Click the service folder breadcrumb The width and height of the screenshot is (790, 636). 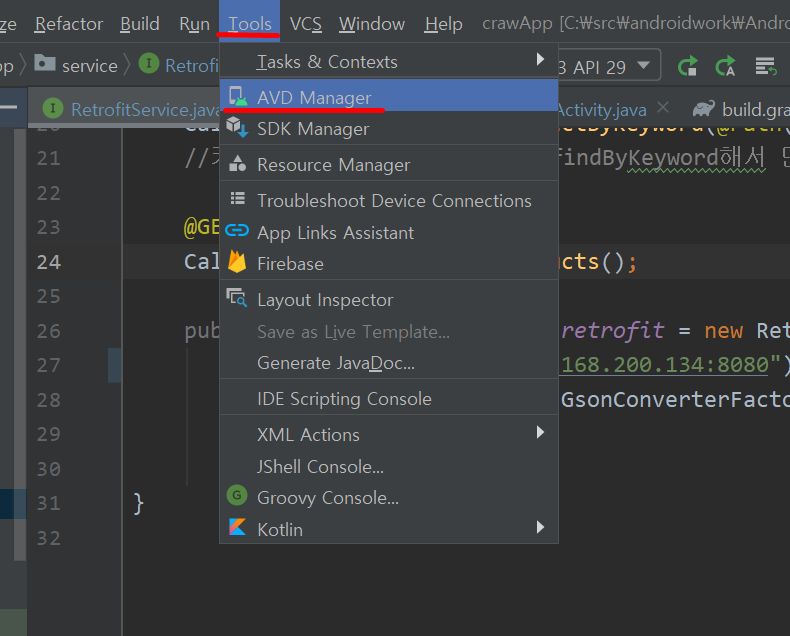90,66
